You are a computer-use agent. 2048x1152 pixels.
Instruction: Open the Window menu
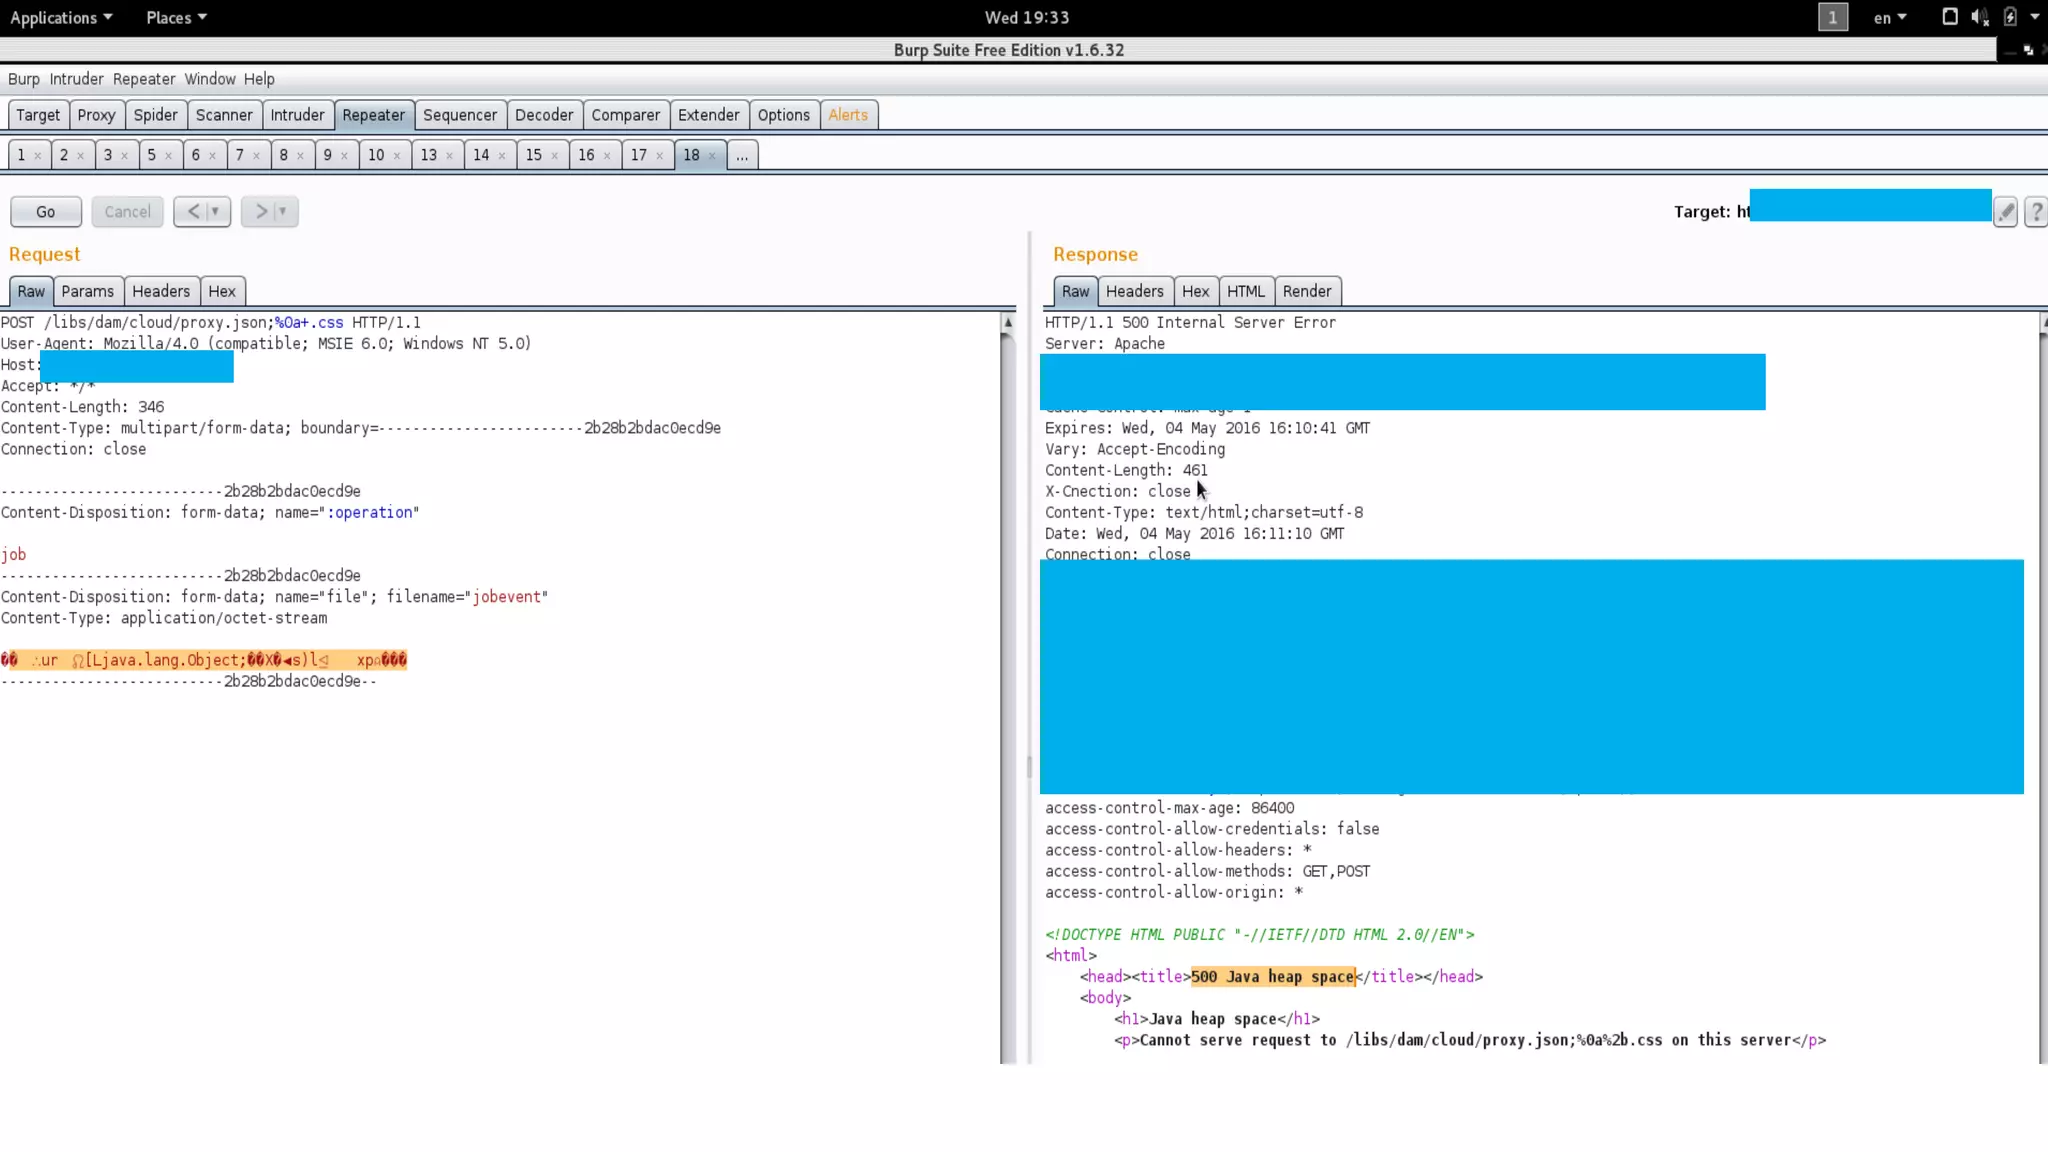pos(209,79)
